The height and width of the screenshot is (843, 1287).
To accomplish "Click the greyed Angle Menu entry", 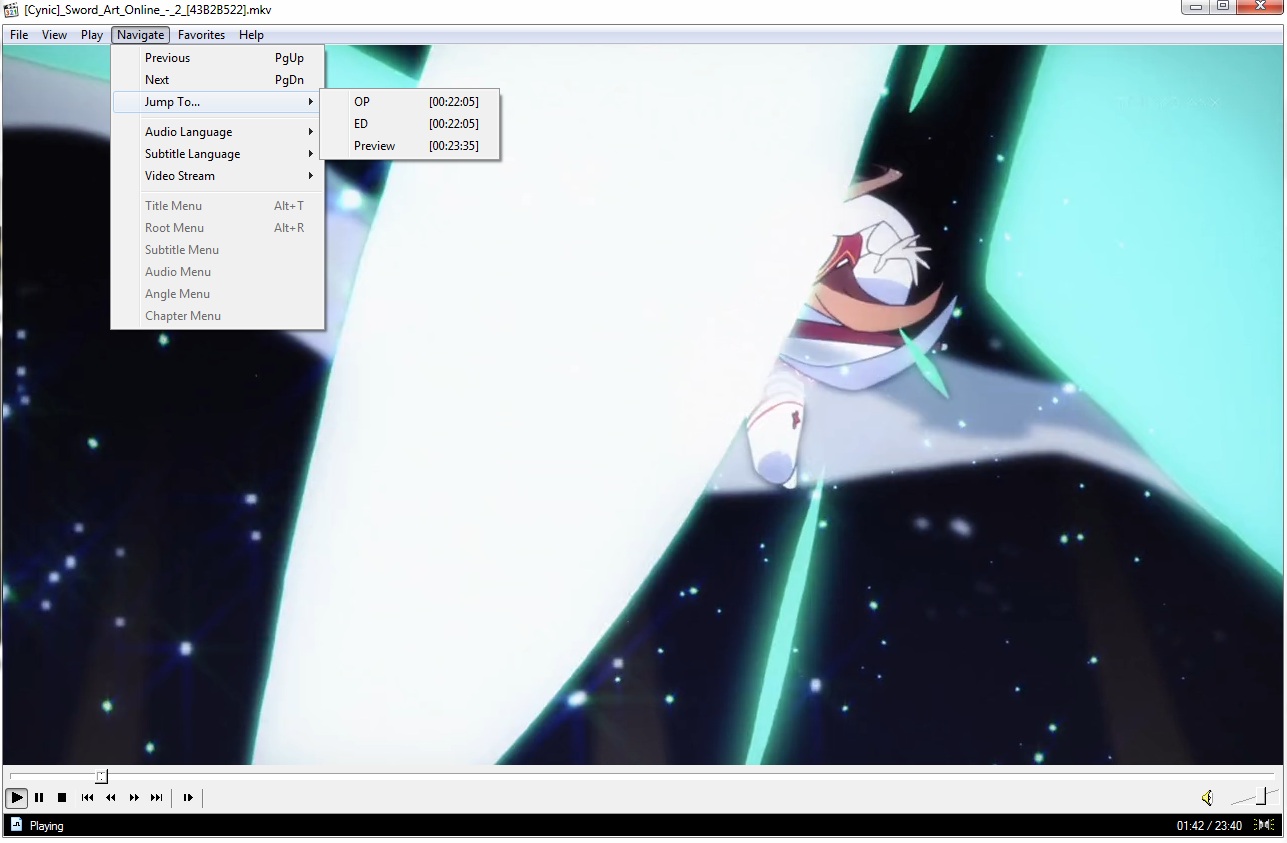I will (217, 294).
